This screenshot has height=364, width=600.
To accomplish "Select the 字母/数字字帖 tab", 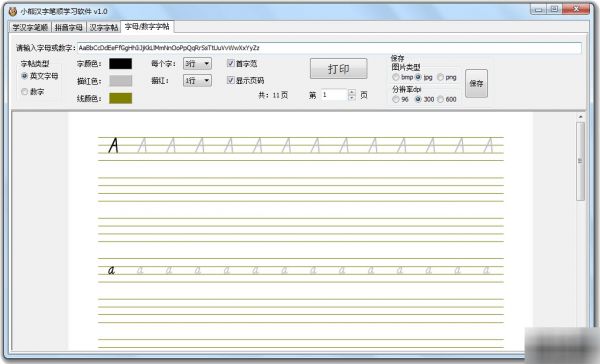I will tap(147, 26).
